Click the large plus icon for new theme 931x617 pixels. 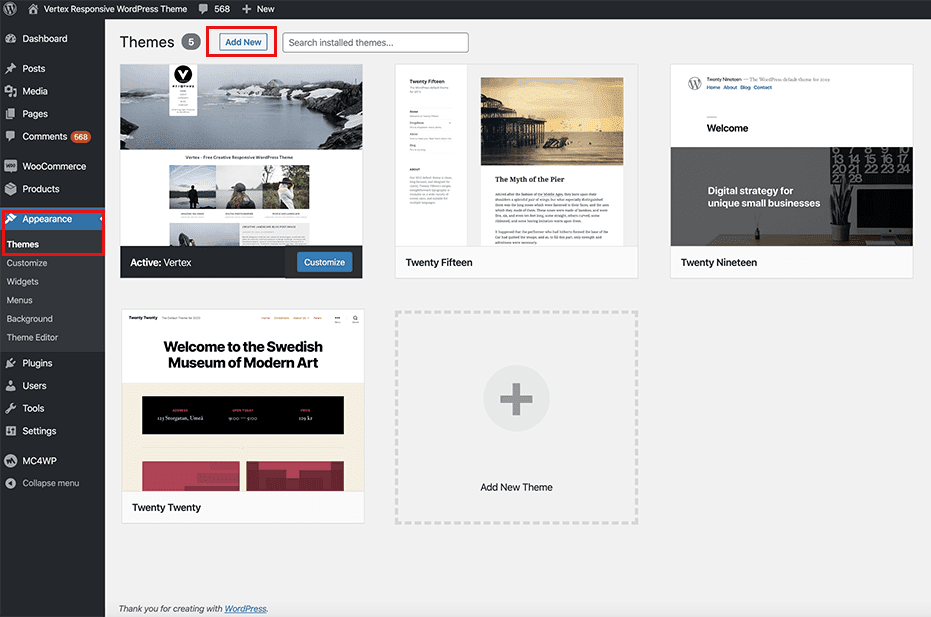(x=516, y=398)
